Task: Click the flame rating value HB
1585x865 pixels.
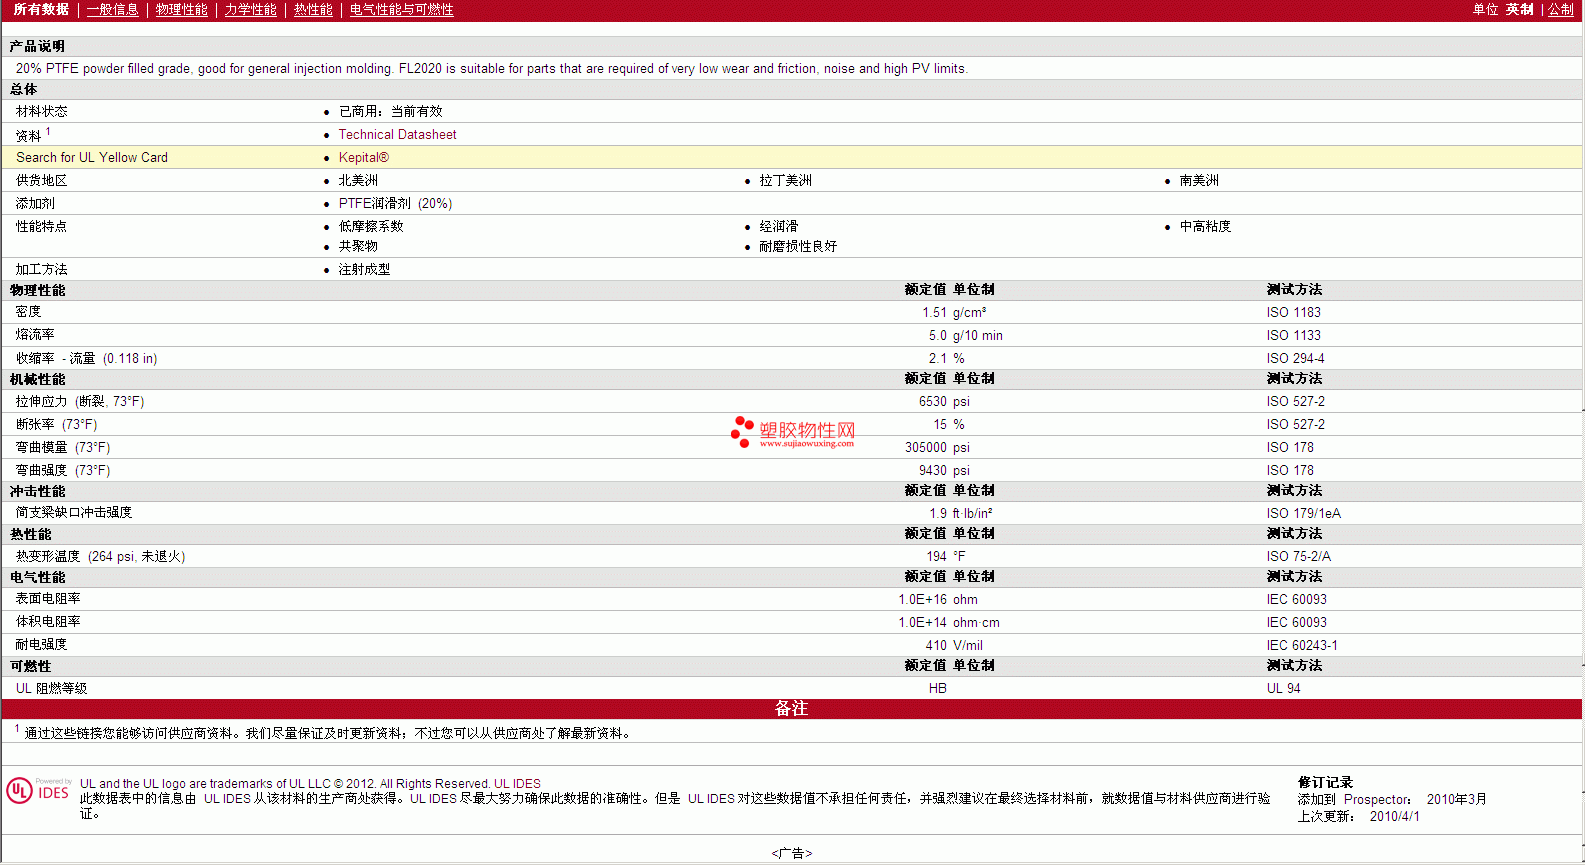Action: click(x=937, y=689)
